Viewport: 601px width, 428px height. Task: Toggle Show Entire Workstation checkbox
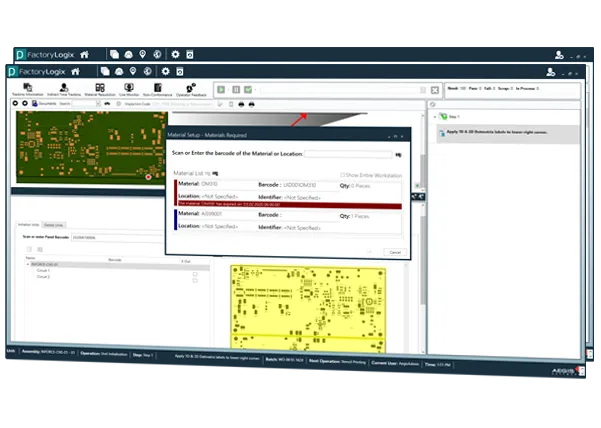[342, 175]
